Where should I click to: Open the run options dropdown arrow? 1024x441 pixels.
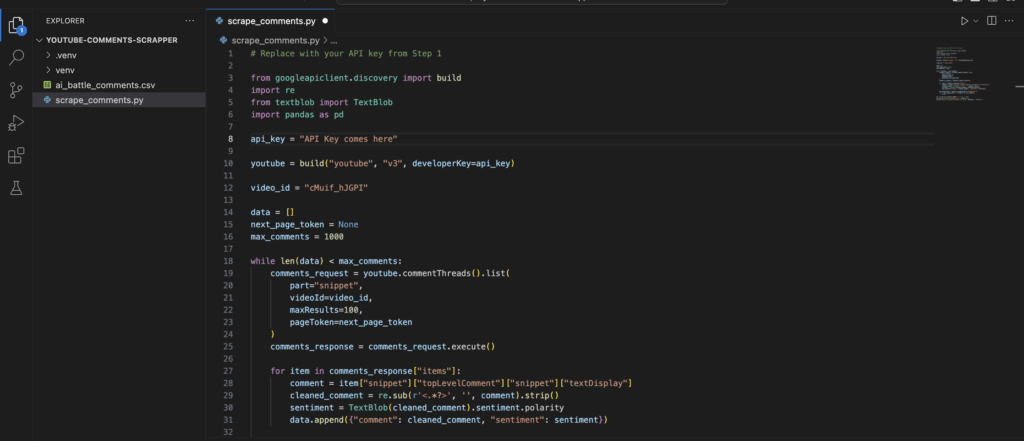click(x=976, y=21)
